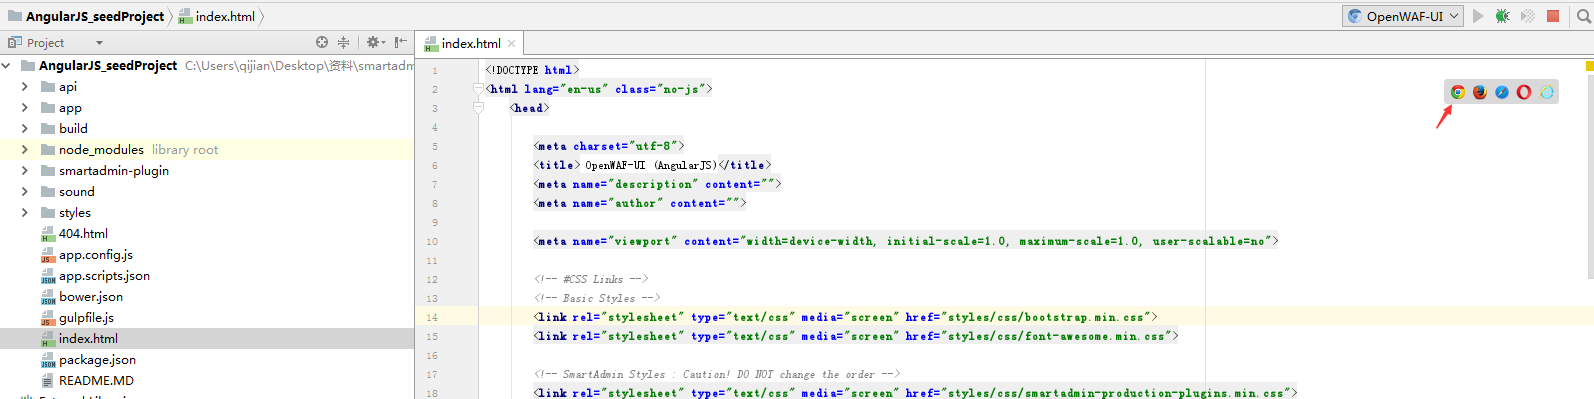Open Project panel settings gear
1594x399 pixels.
click(x=374, y=42)
